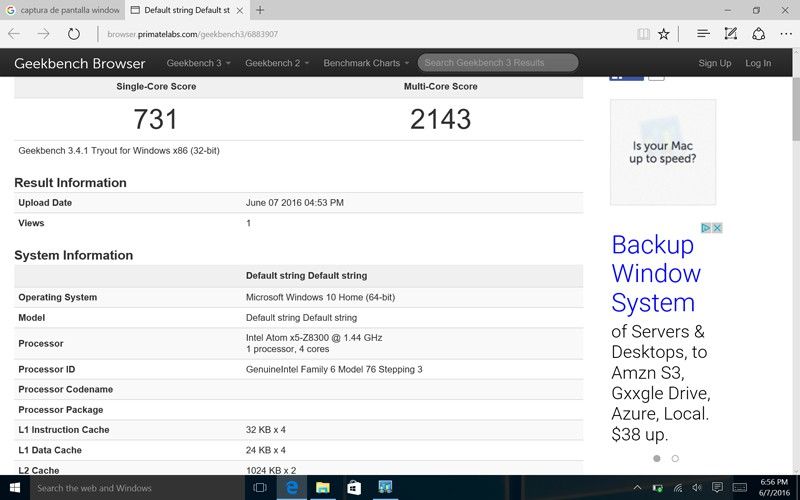Screen dimensions: 800x500
Task: Click the page vertical scrollbar thumb
Action: 796,109
